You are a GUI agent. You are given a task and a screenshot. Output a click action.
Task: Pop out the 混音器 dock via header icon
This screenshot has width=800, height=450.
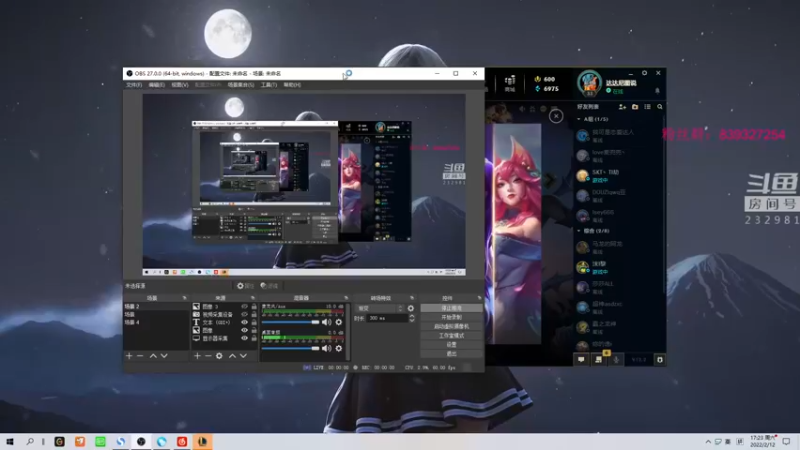(346, 298)
